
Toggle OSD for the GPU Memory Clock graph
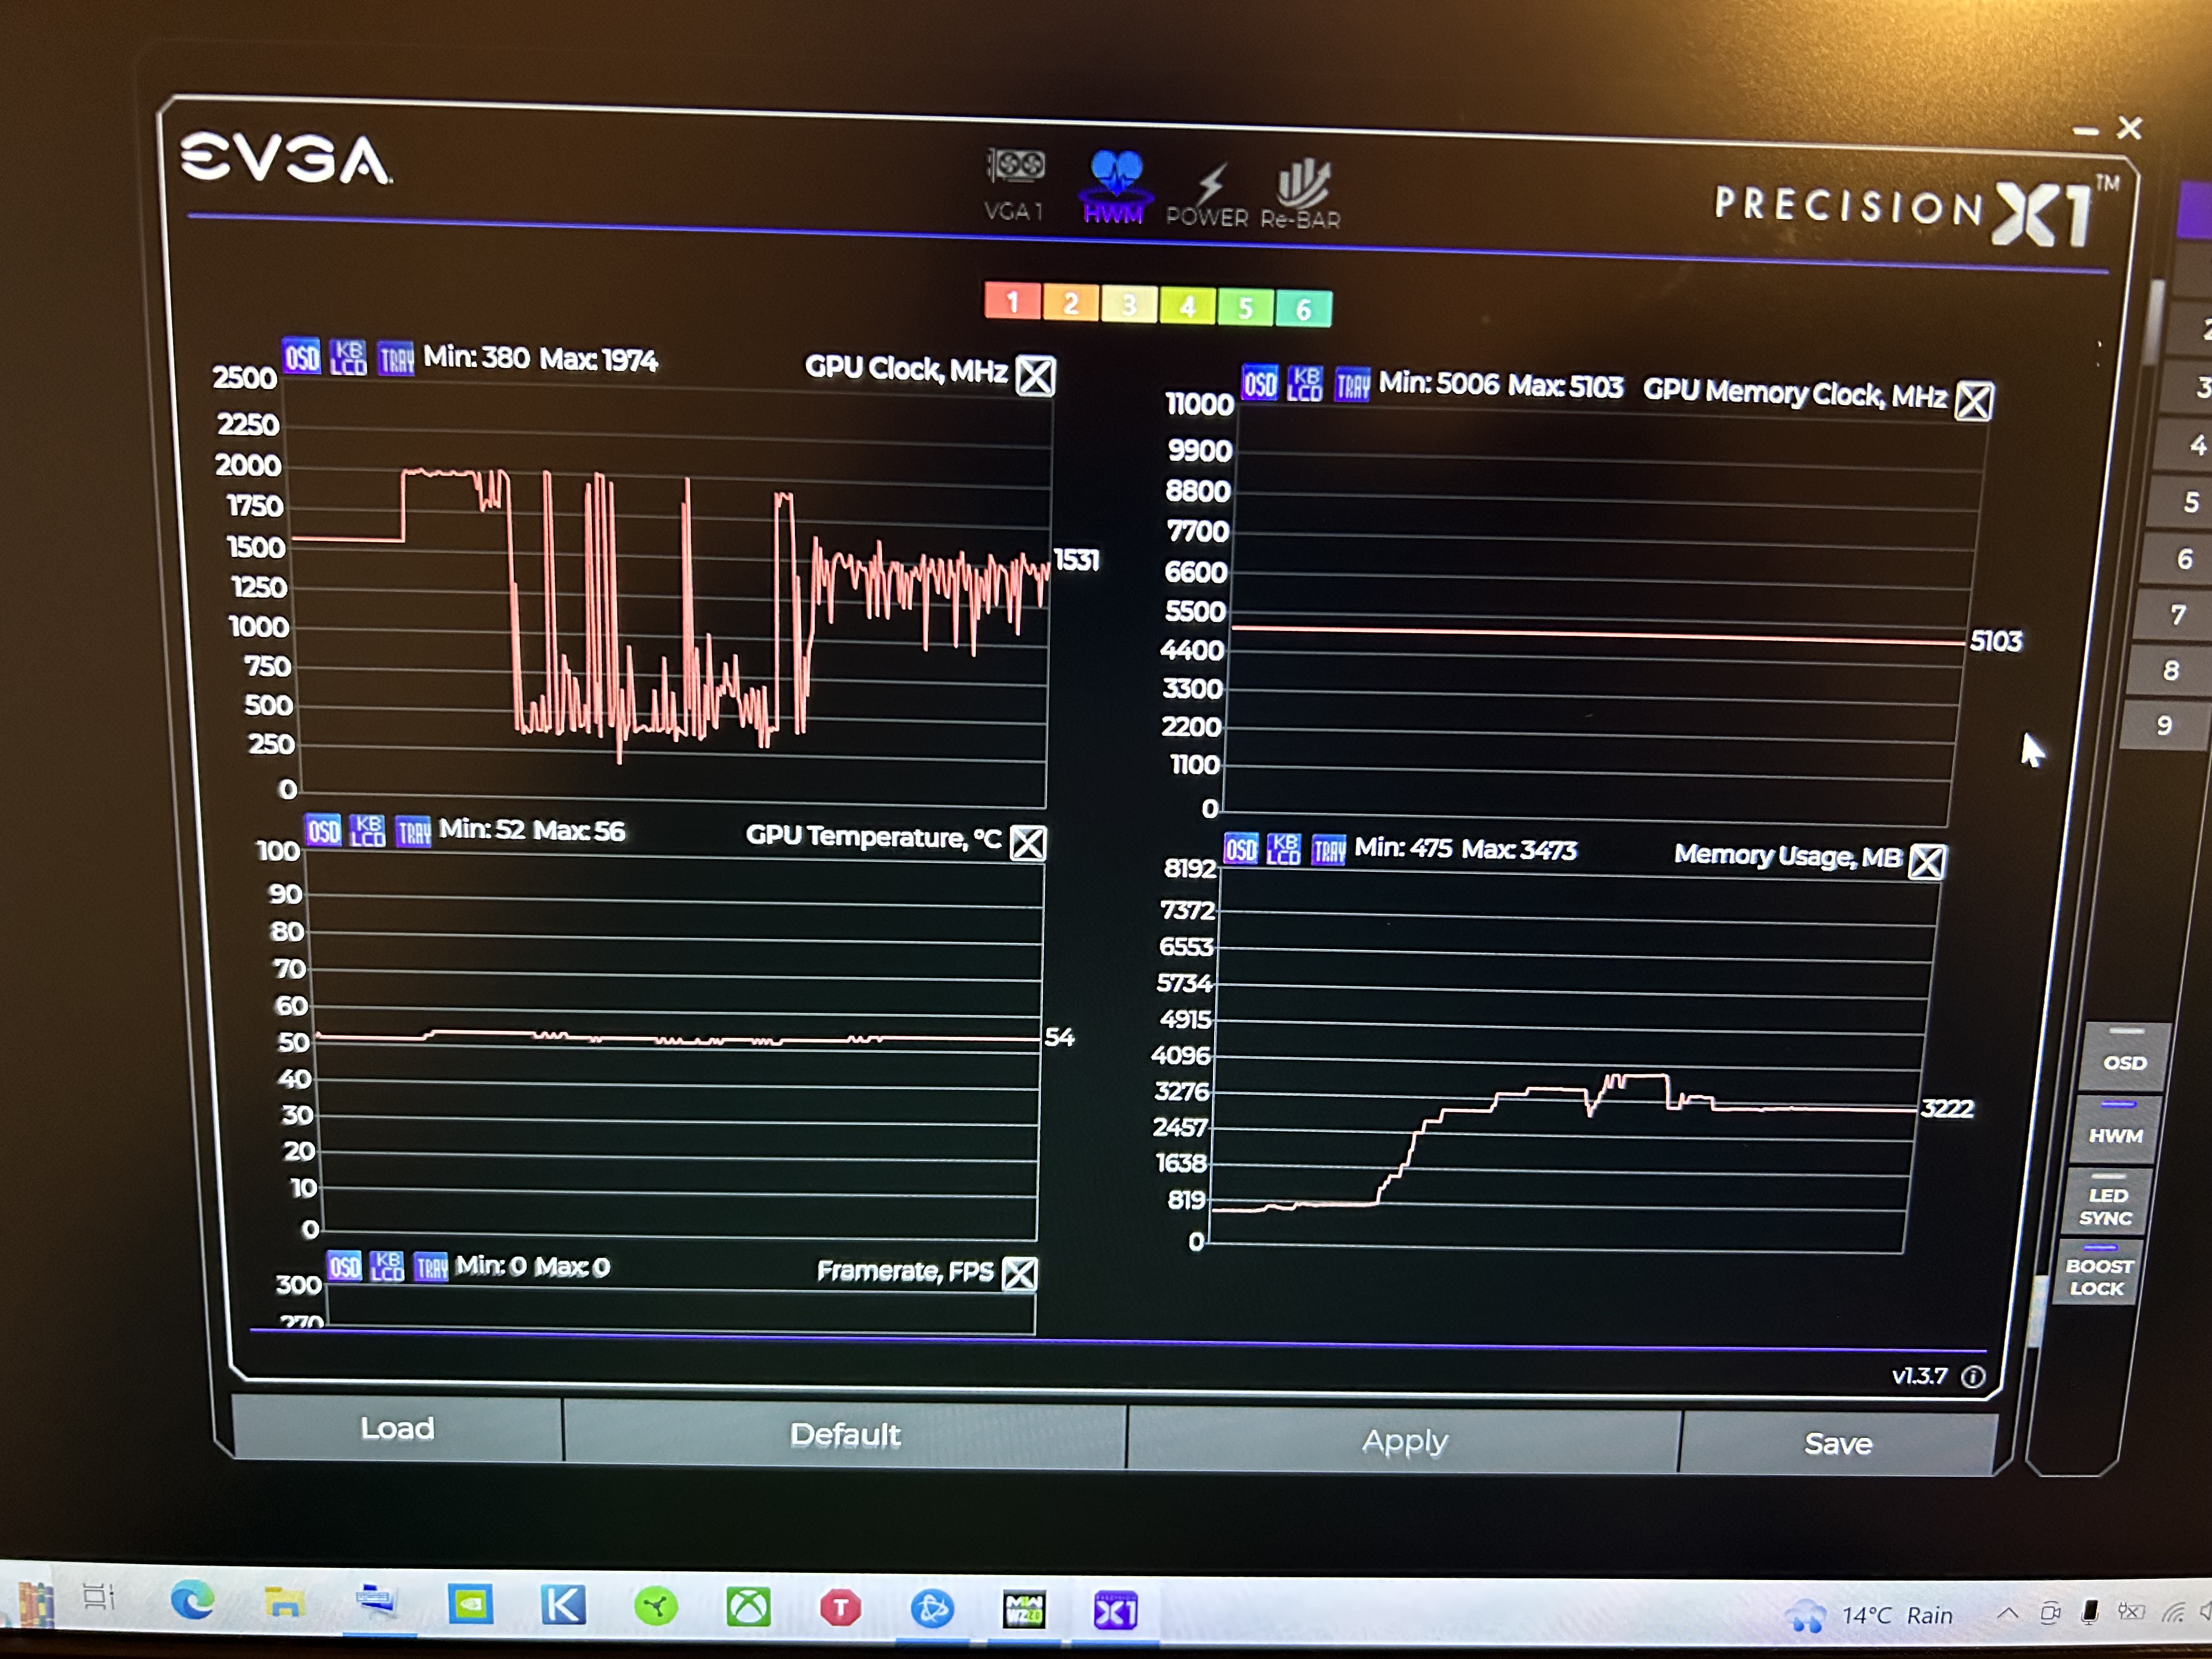click(x=1260, y=383)
